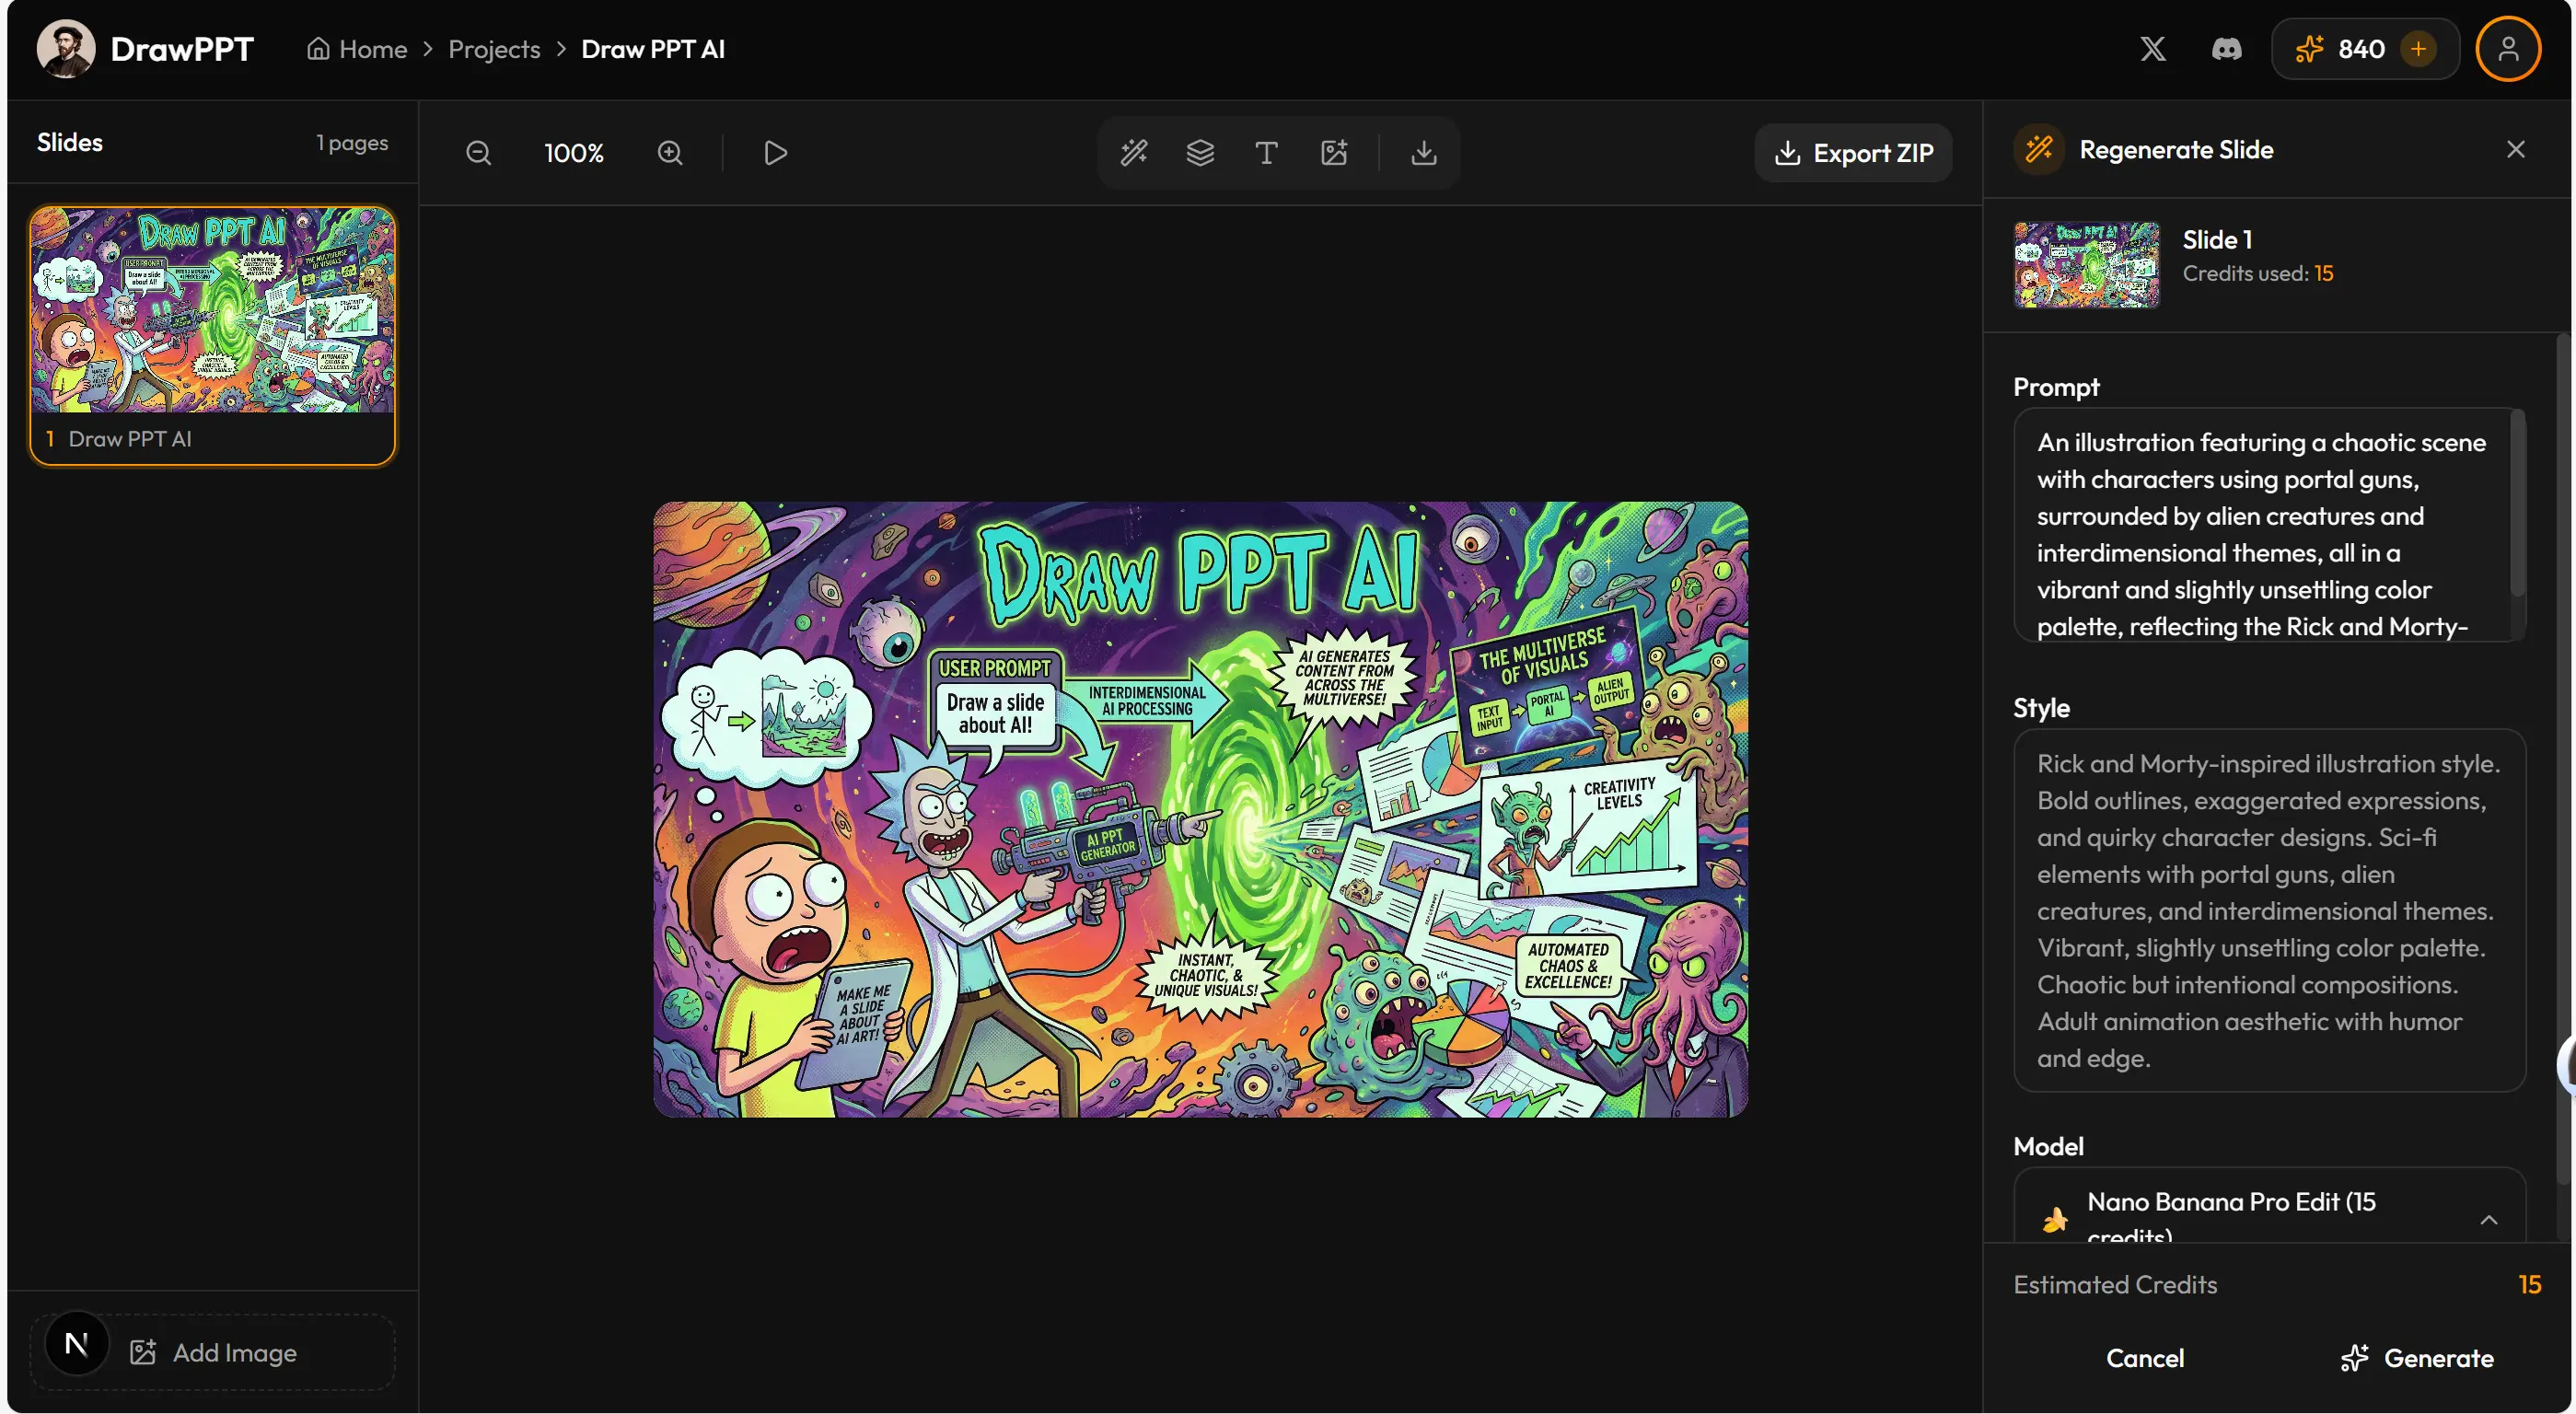
Task: Click Add Image button
Action: click(x=212, y=1352)
